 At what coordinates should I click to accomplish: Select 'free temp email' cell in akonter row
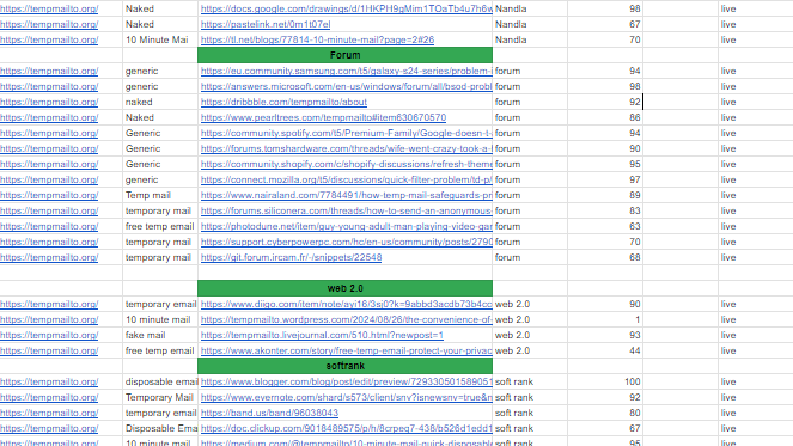click(160, 350)
